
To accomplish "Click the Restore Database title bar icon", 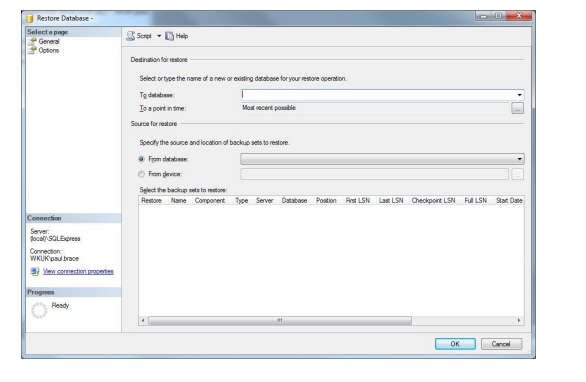I will (x=30, y=18).
